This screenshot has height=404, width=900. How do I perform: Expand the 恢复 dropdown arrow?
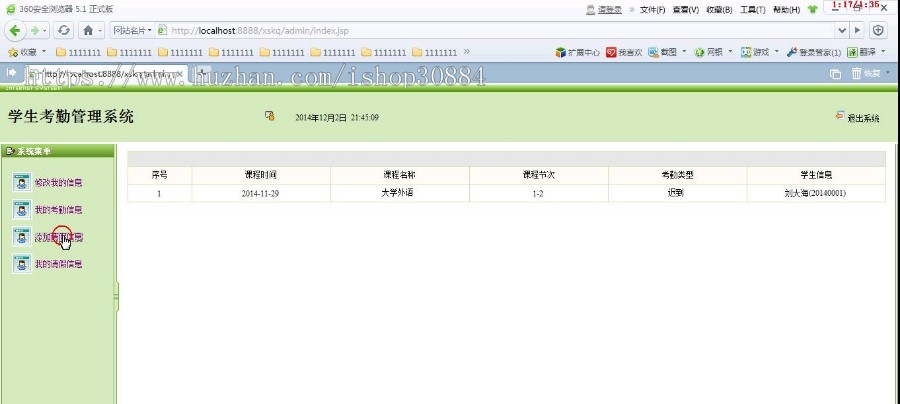point(888,73)
